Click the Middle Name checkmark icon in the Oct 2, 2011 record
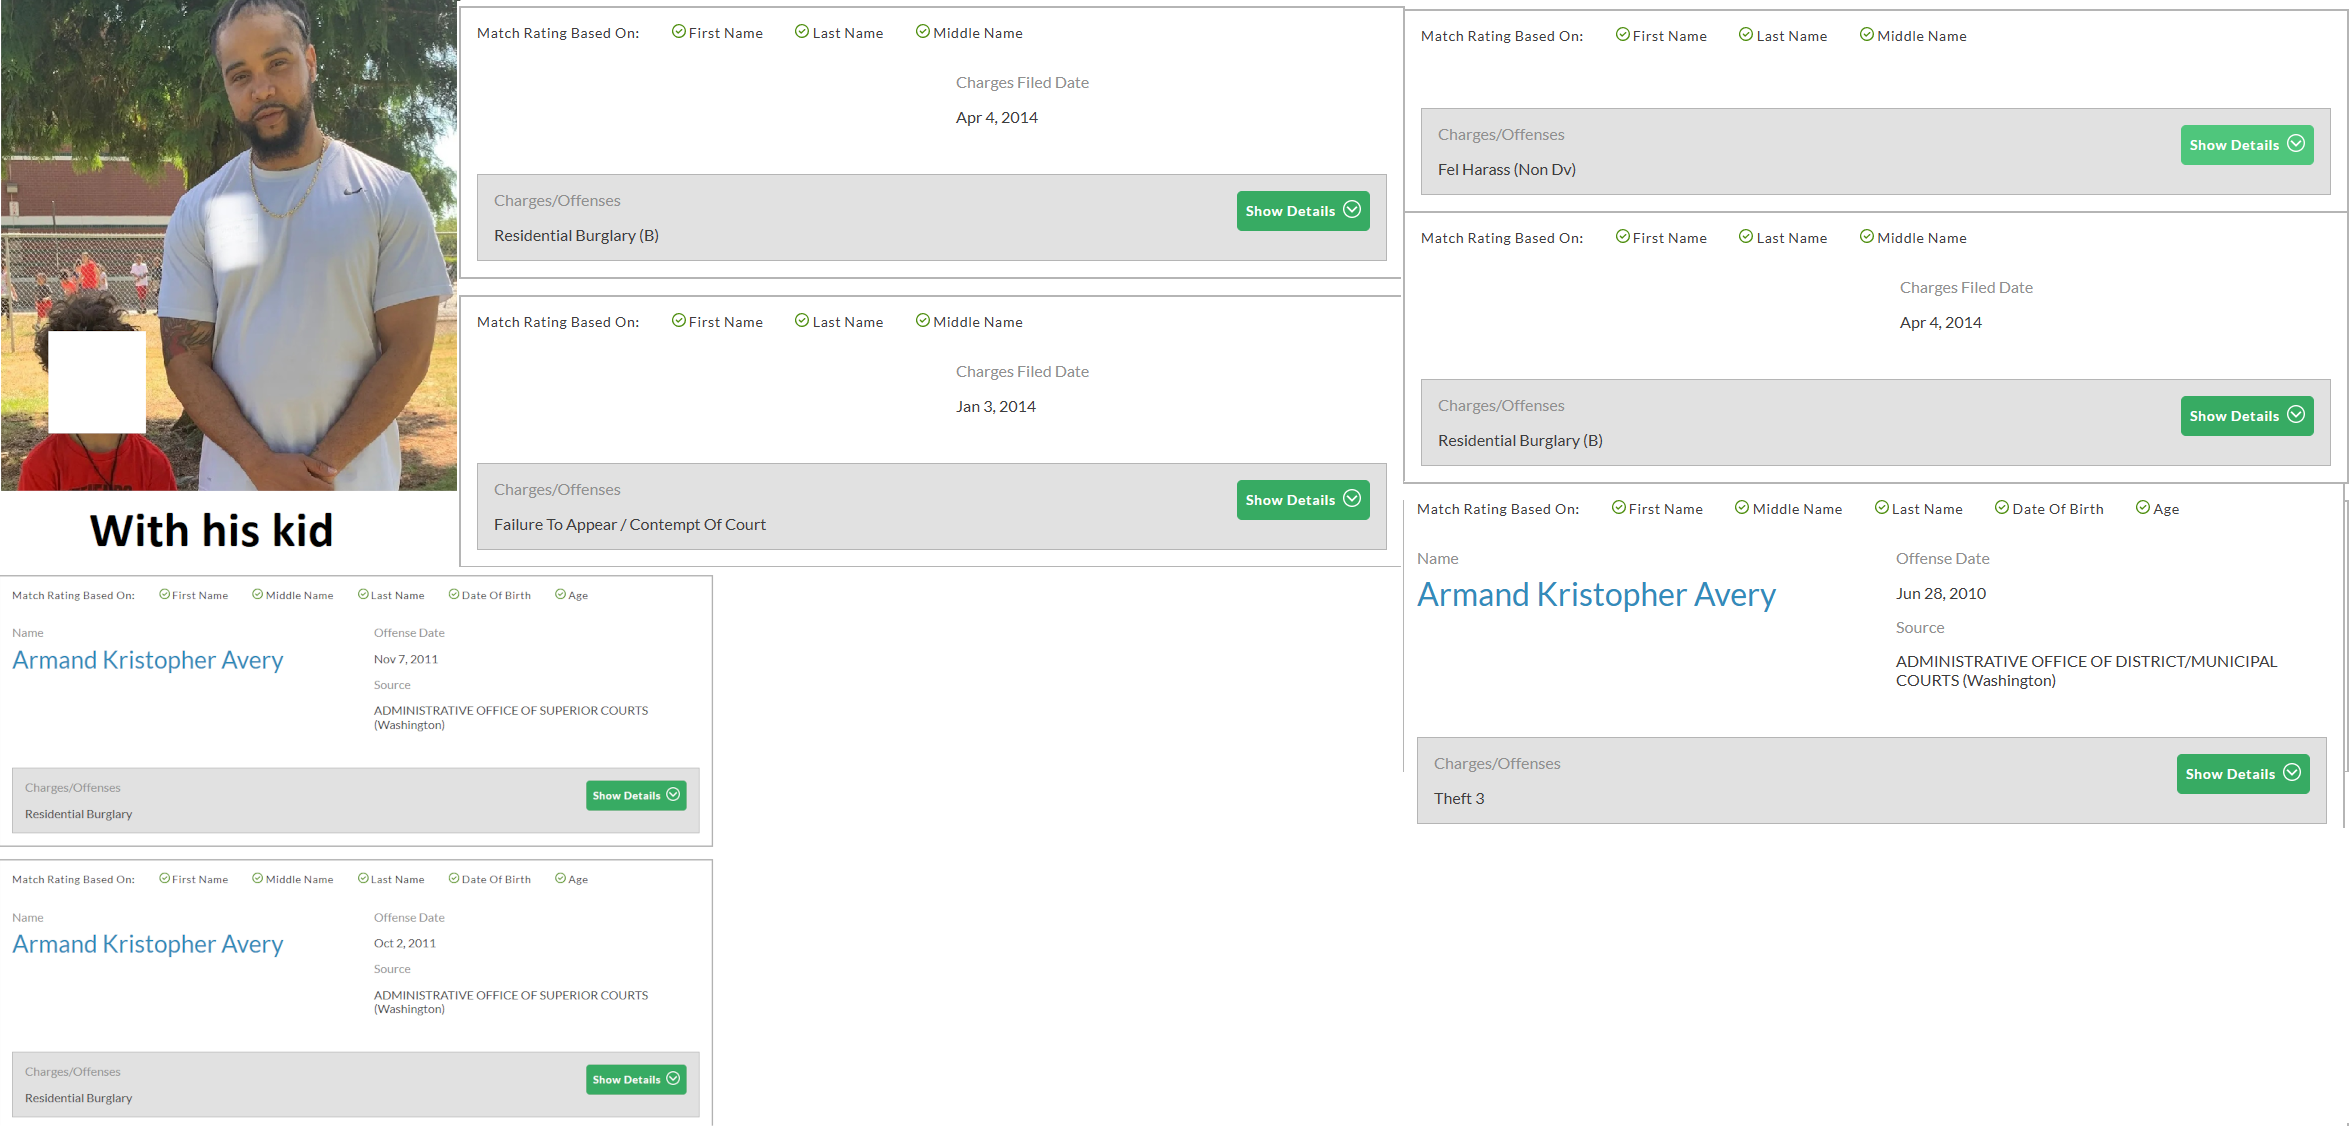The image size is (2349, 1126). point(257,879)
